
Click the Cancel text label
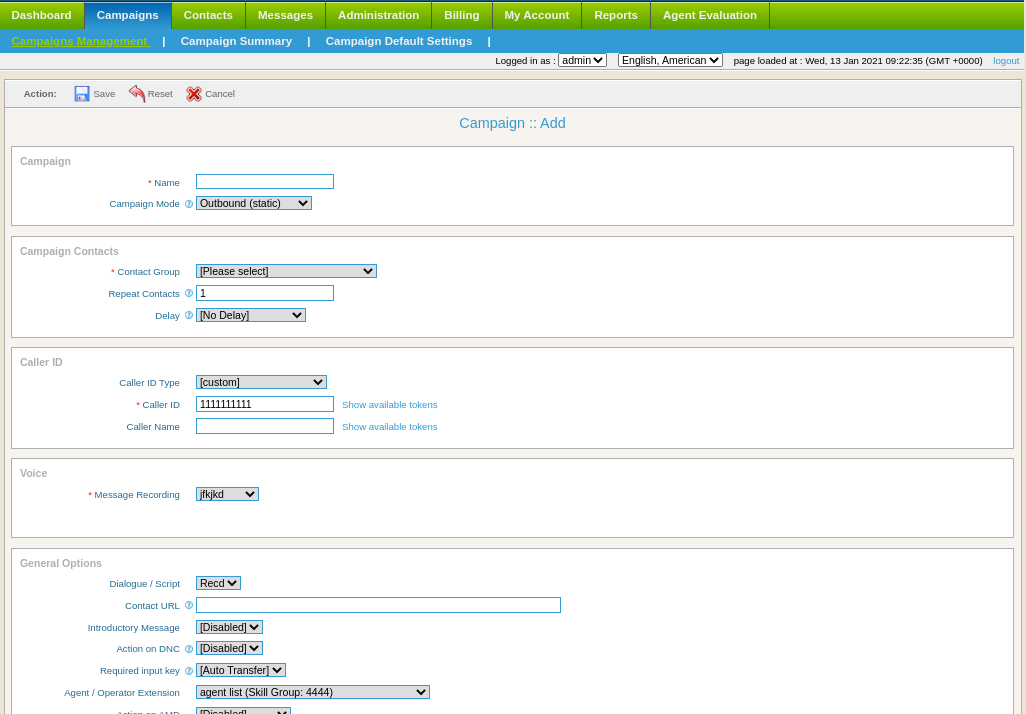point(220,94)
